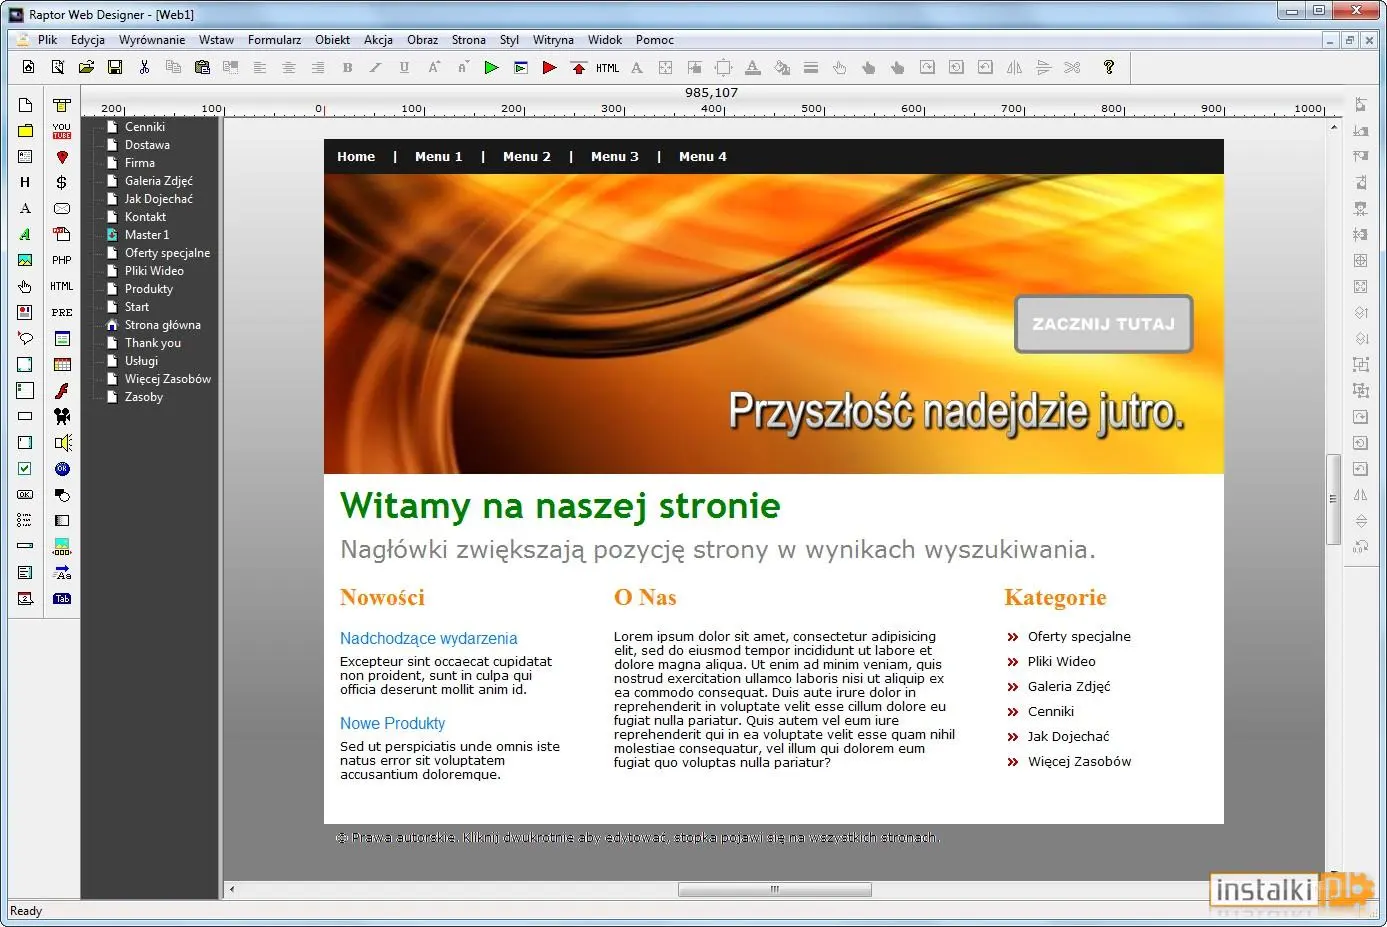Select the PayPal dollar sign tool
The height and width of the screenshot is (927, 1387).
[x=62, y=182]
